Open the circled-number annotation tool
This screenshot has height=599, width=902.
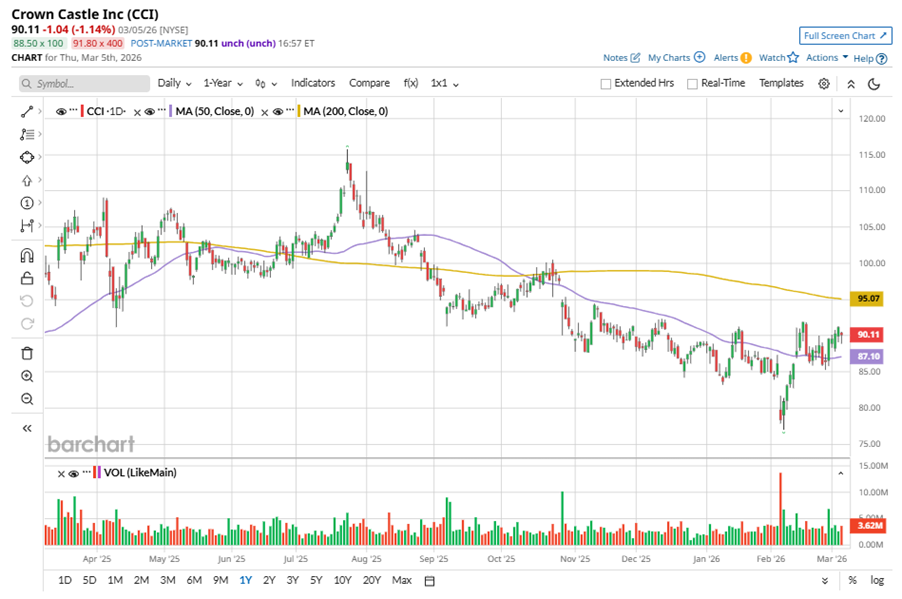pos(27,203)
